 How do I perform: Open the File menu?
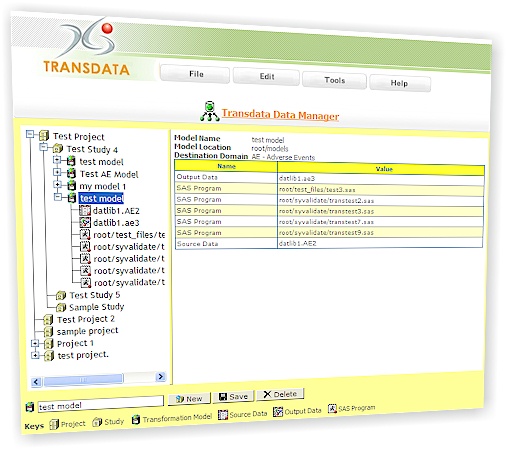(195, 74)
